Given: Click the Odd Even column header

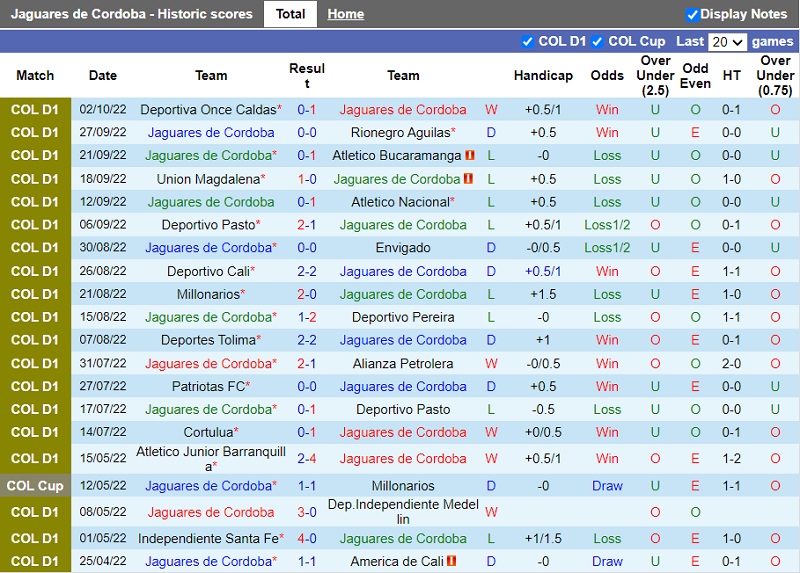Looking at the screenshot, I should click(x=695, y=76).
